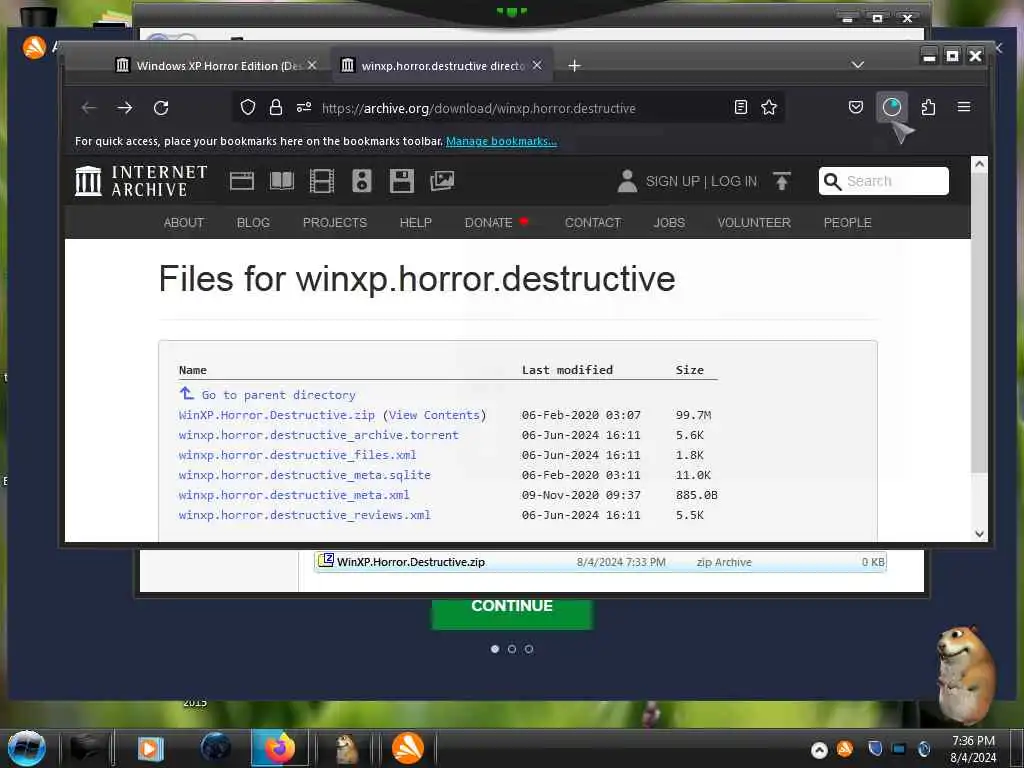
Task: Open the extensions puzzle icon
Action: [928, 107]
